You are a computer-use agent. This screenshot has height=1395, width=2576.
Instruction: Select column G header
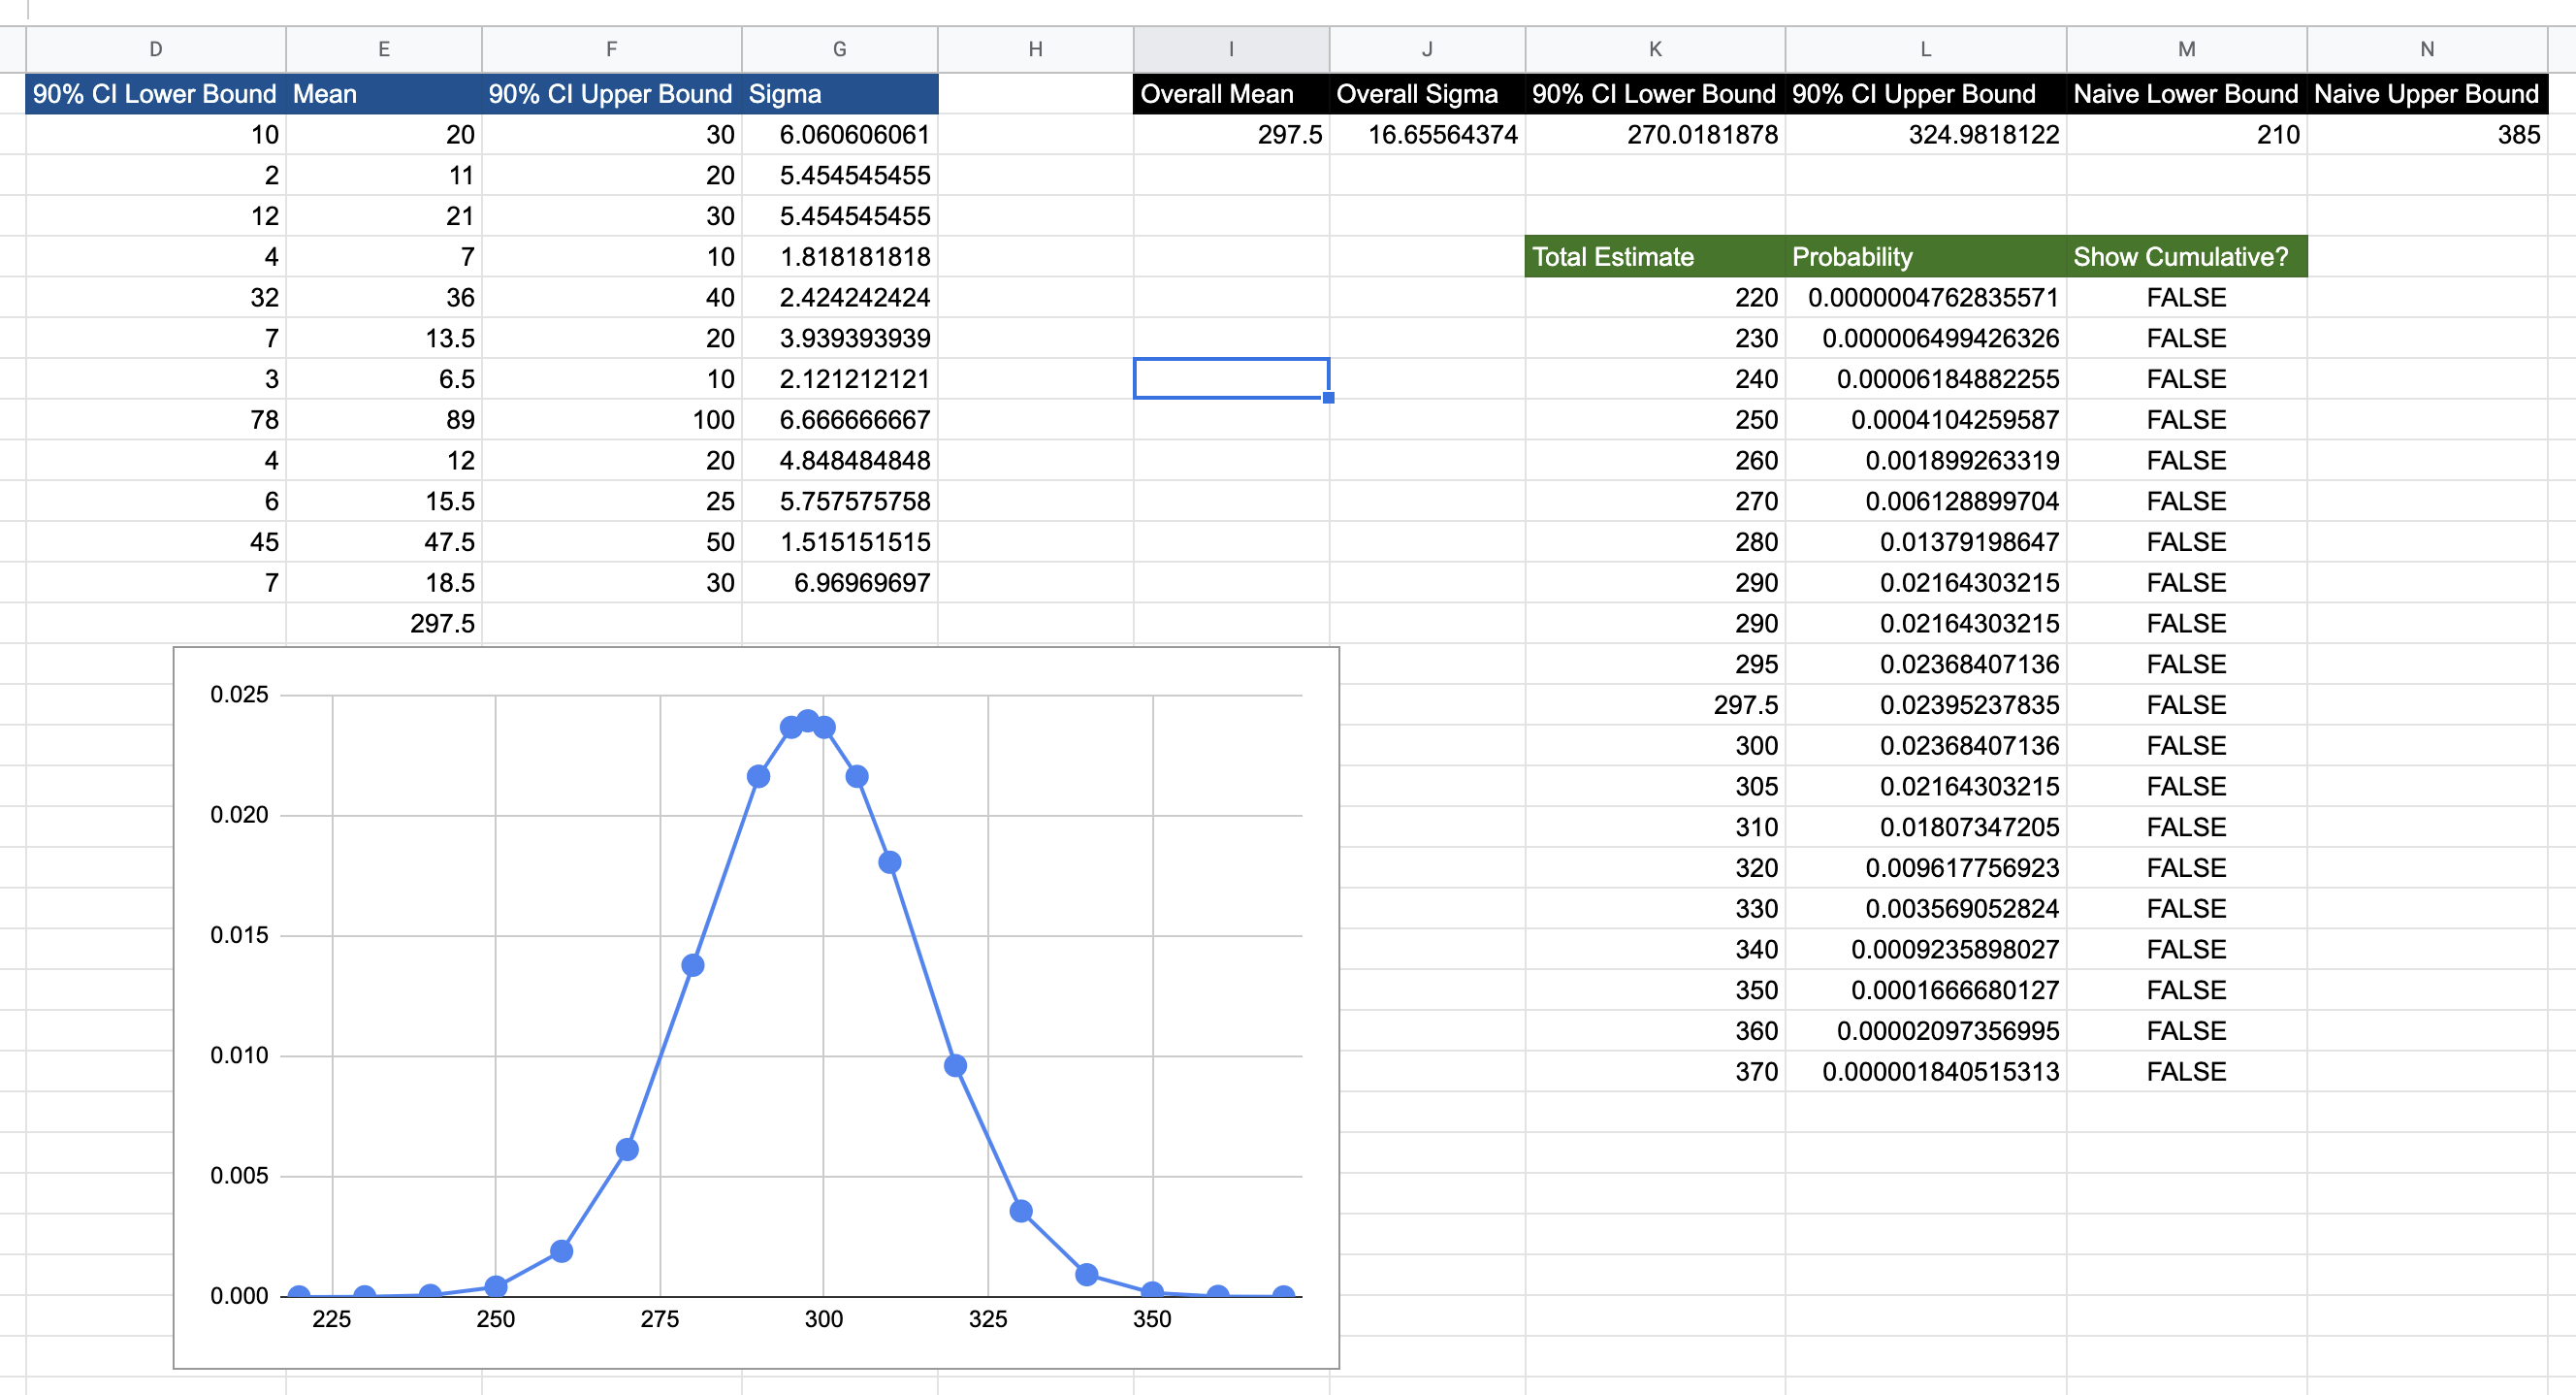click(840, 49)
